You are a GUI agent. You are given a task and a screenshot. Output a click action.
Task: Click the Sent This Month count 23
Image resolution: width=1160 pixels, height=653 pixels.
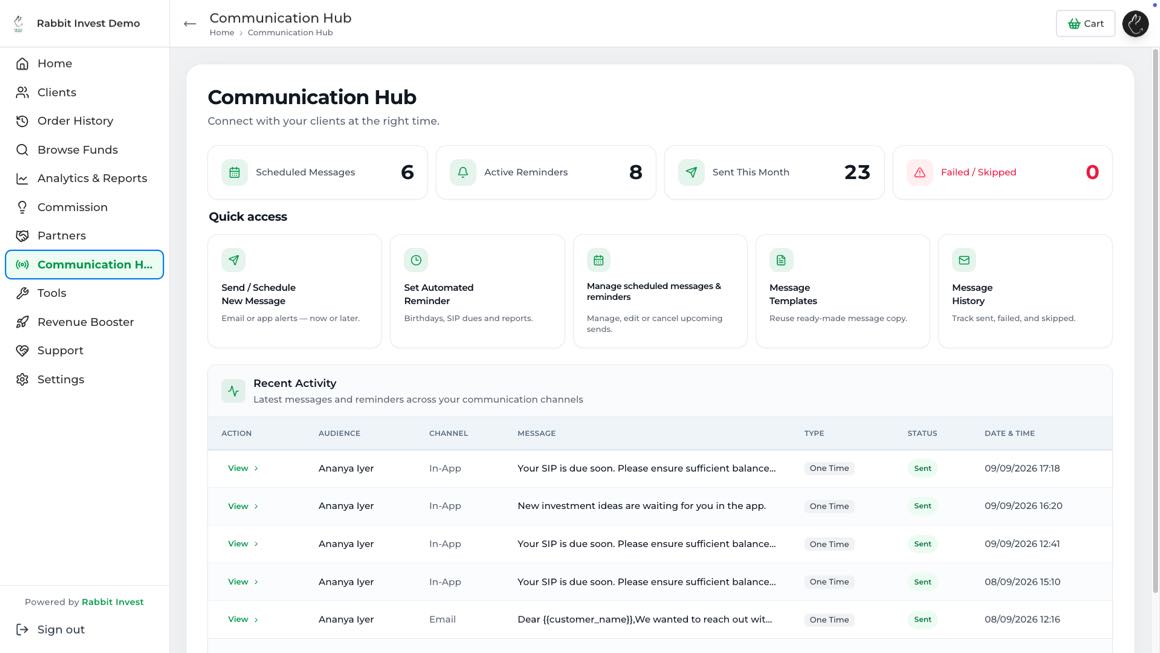pyautogui.click(x=857, y=172)
